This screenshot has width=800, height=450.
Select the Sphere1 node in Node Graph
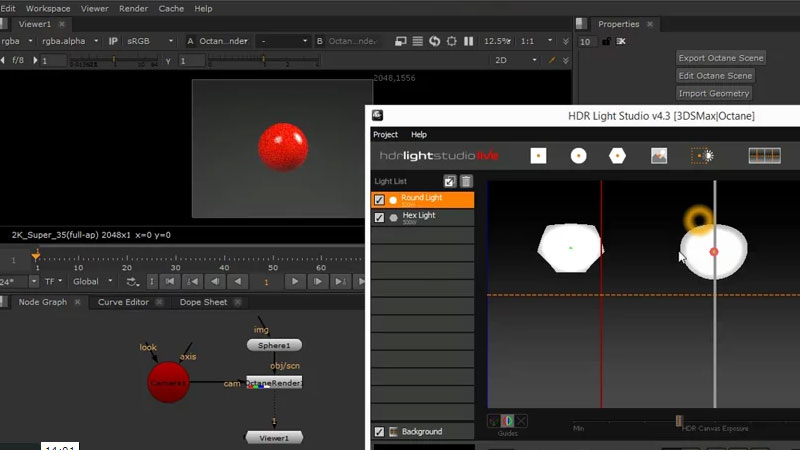[274, 345]
